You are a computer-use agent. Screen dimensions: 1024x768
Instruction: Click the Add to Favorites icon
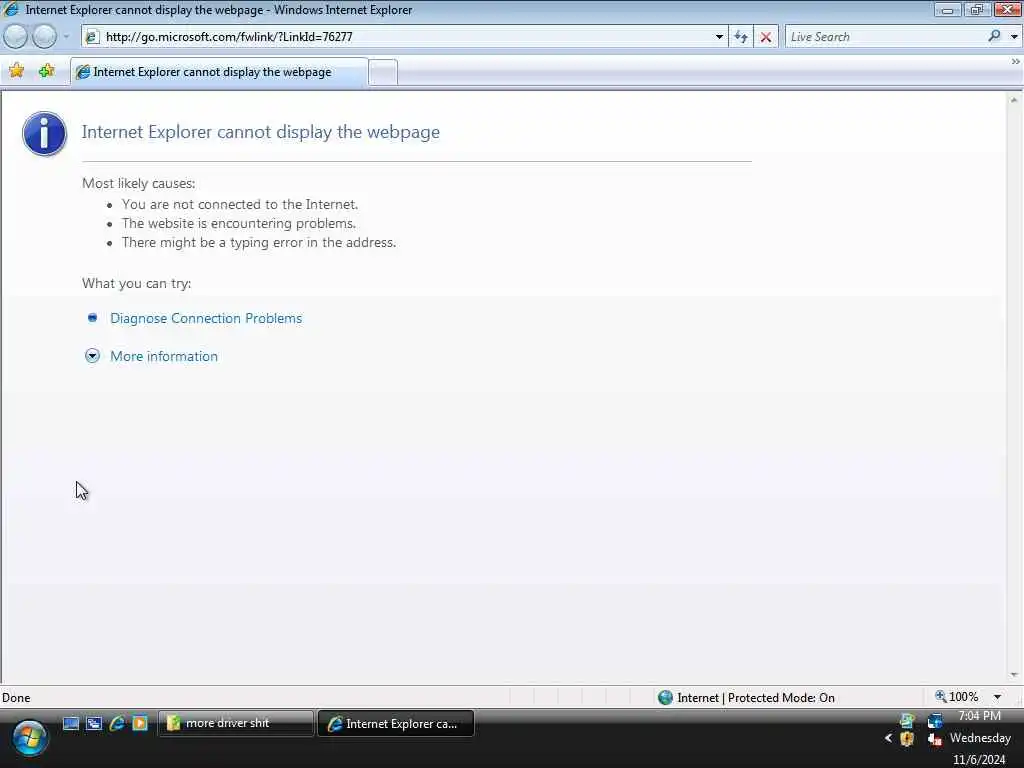(46, 71)
